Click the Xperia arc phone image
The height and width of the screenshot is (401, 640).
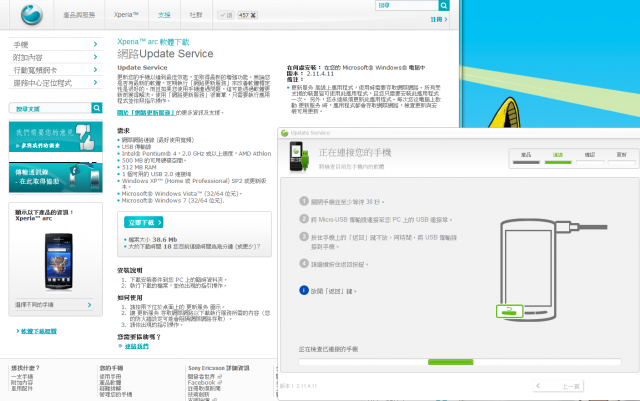(59, 261)
